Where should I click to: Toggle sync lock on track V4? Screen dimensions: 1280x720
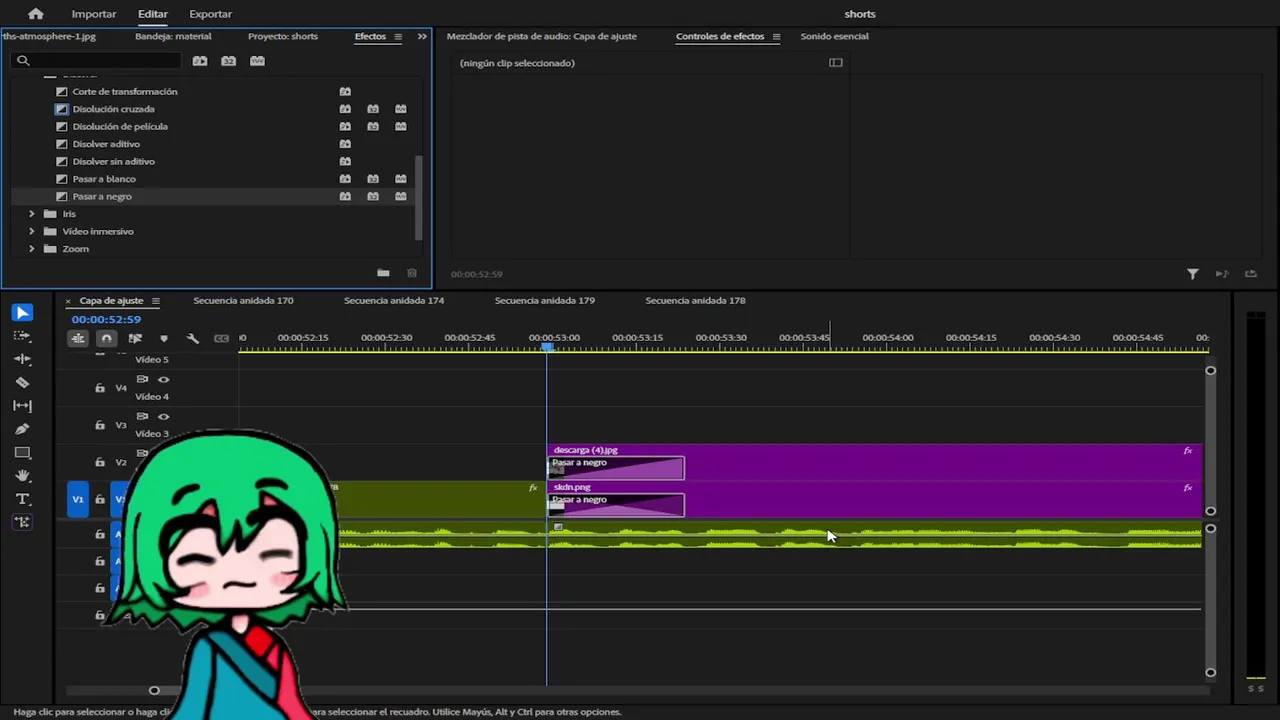pos(142,379)
